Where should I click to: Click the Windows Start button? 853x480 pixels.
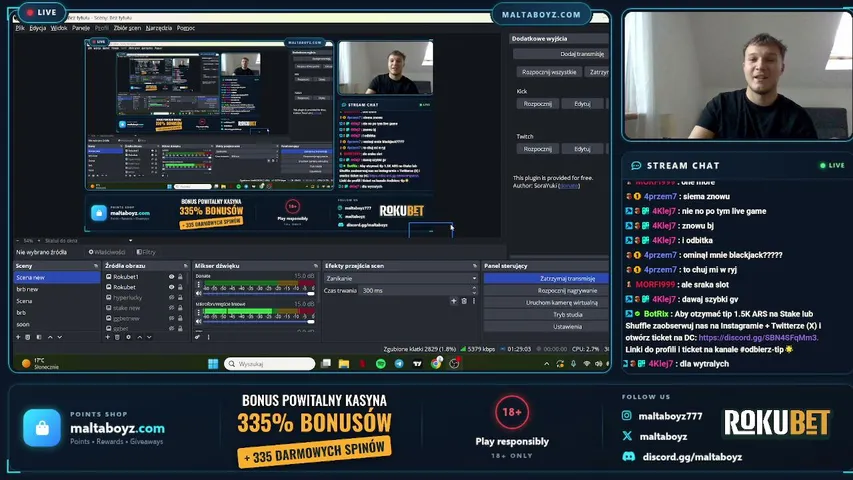tap(213, 364)
